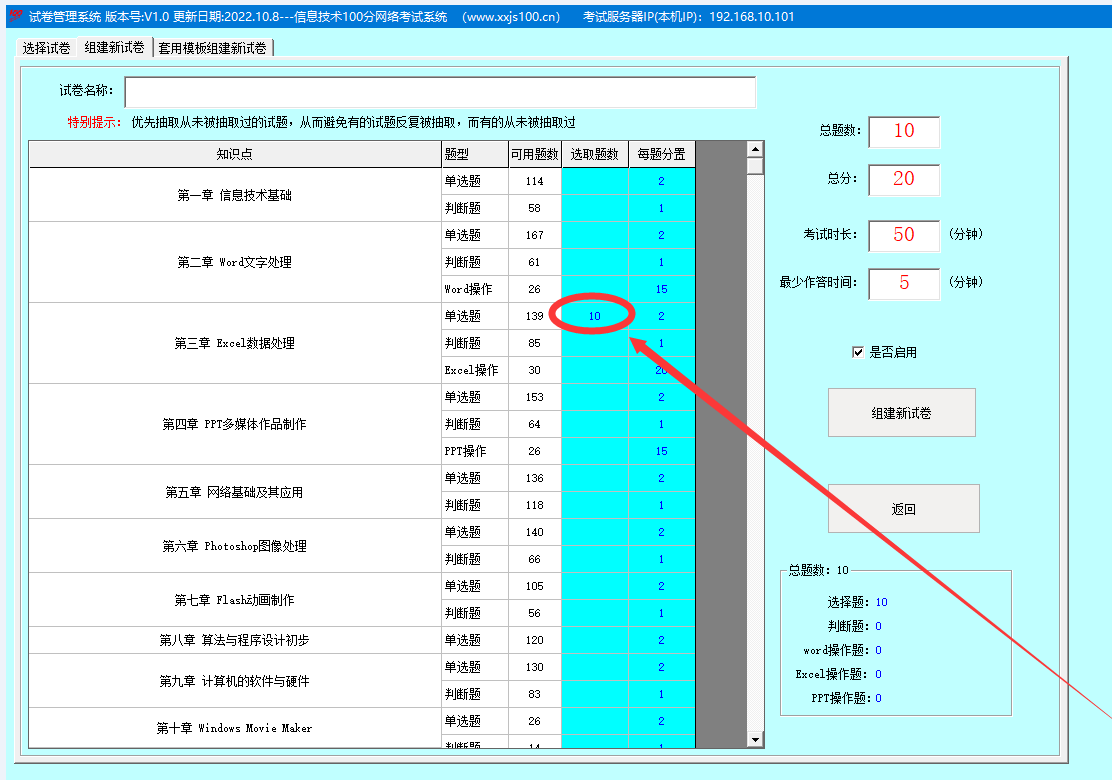
Task: Click the 组建新试卷 button
Action: [x=901, y=413]
